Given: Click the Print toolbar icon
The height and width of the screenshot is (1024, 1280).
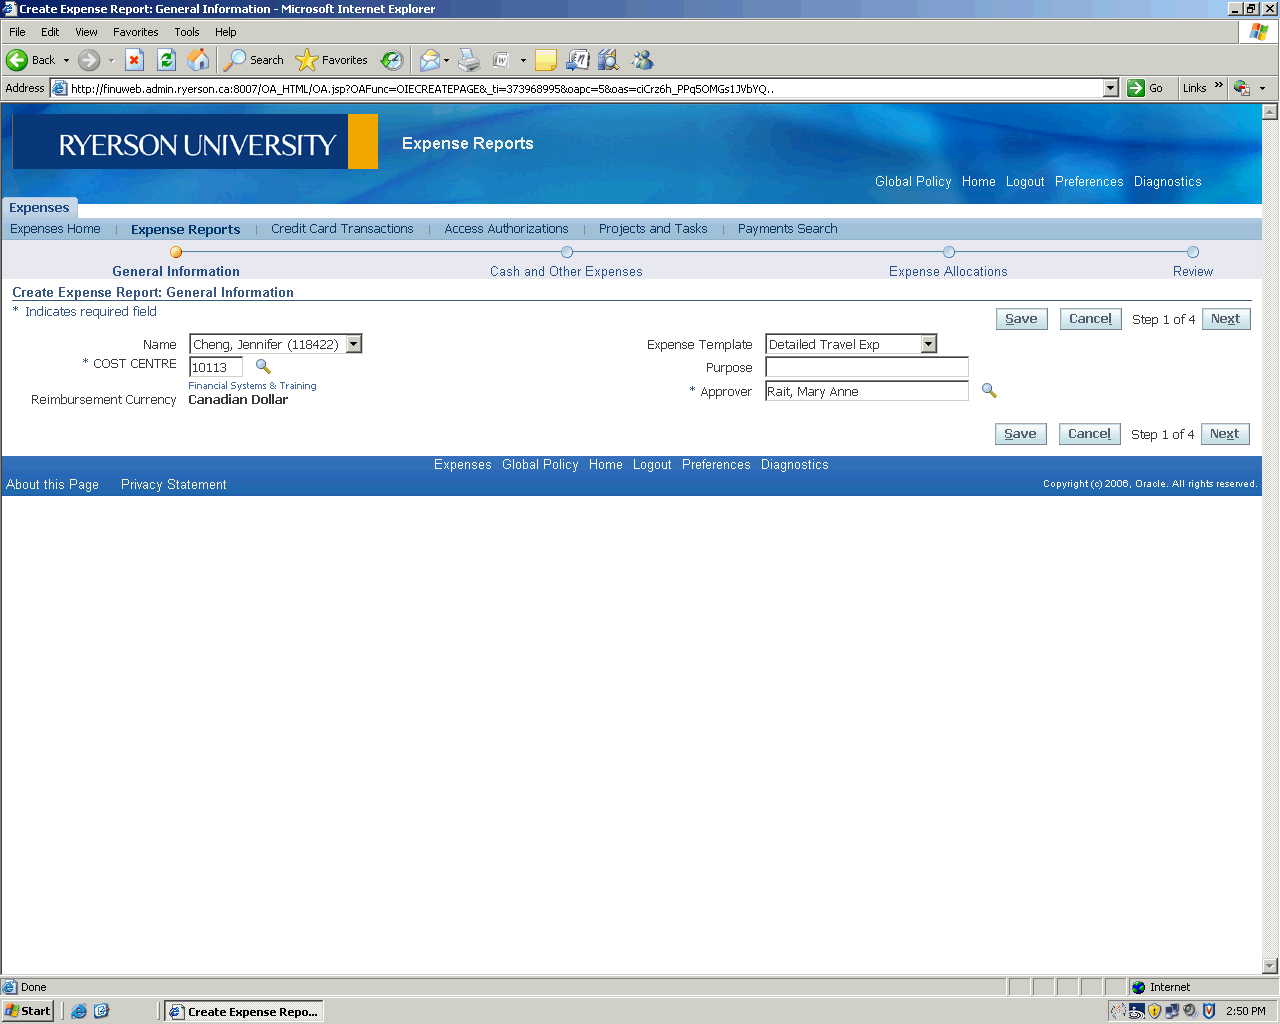Looking at the screenshot, I should click(469, 60).
